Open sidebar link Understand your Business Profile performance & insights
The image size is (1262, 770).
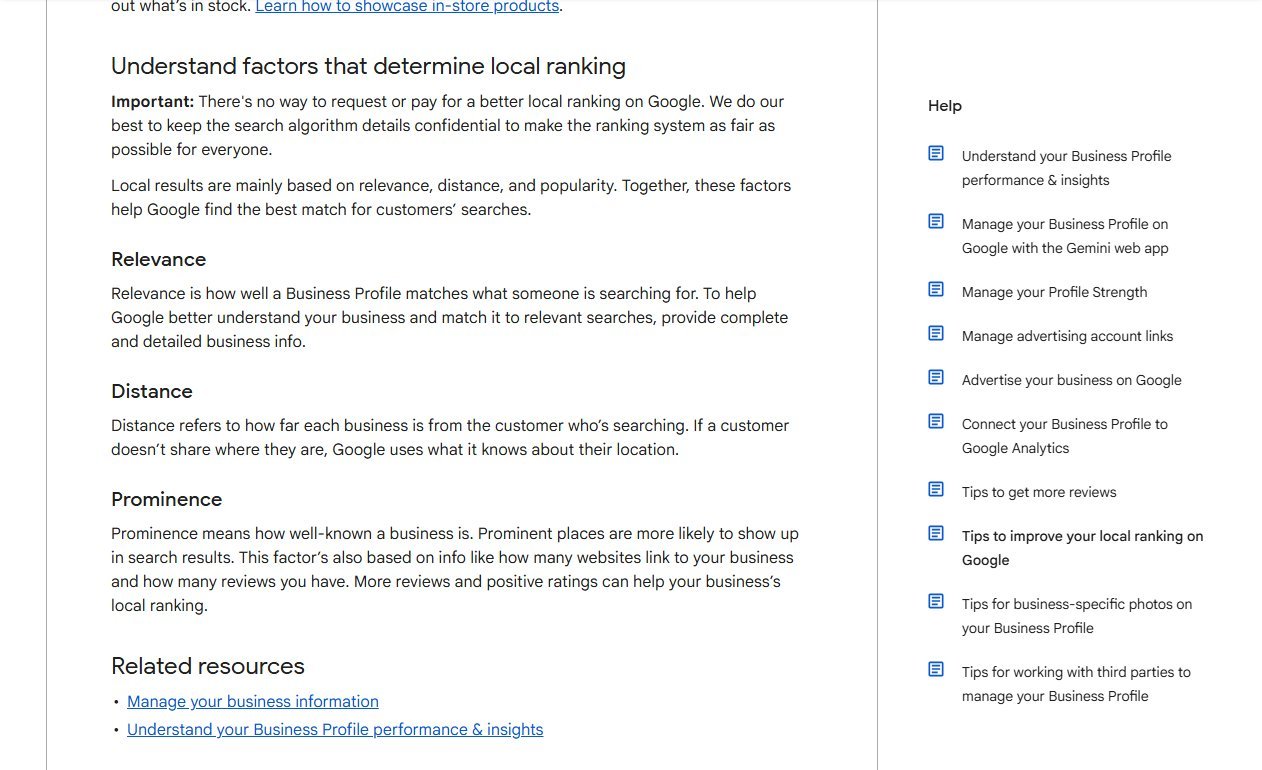[x=1066, y=168]
